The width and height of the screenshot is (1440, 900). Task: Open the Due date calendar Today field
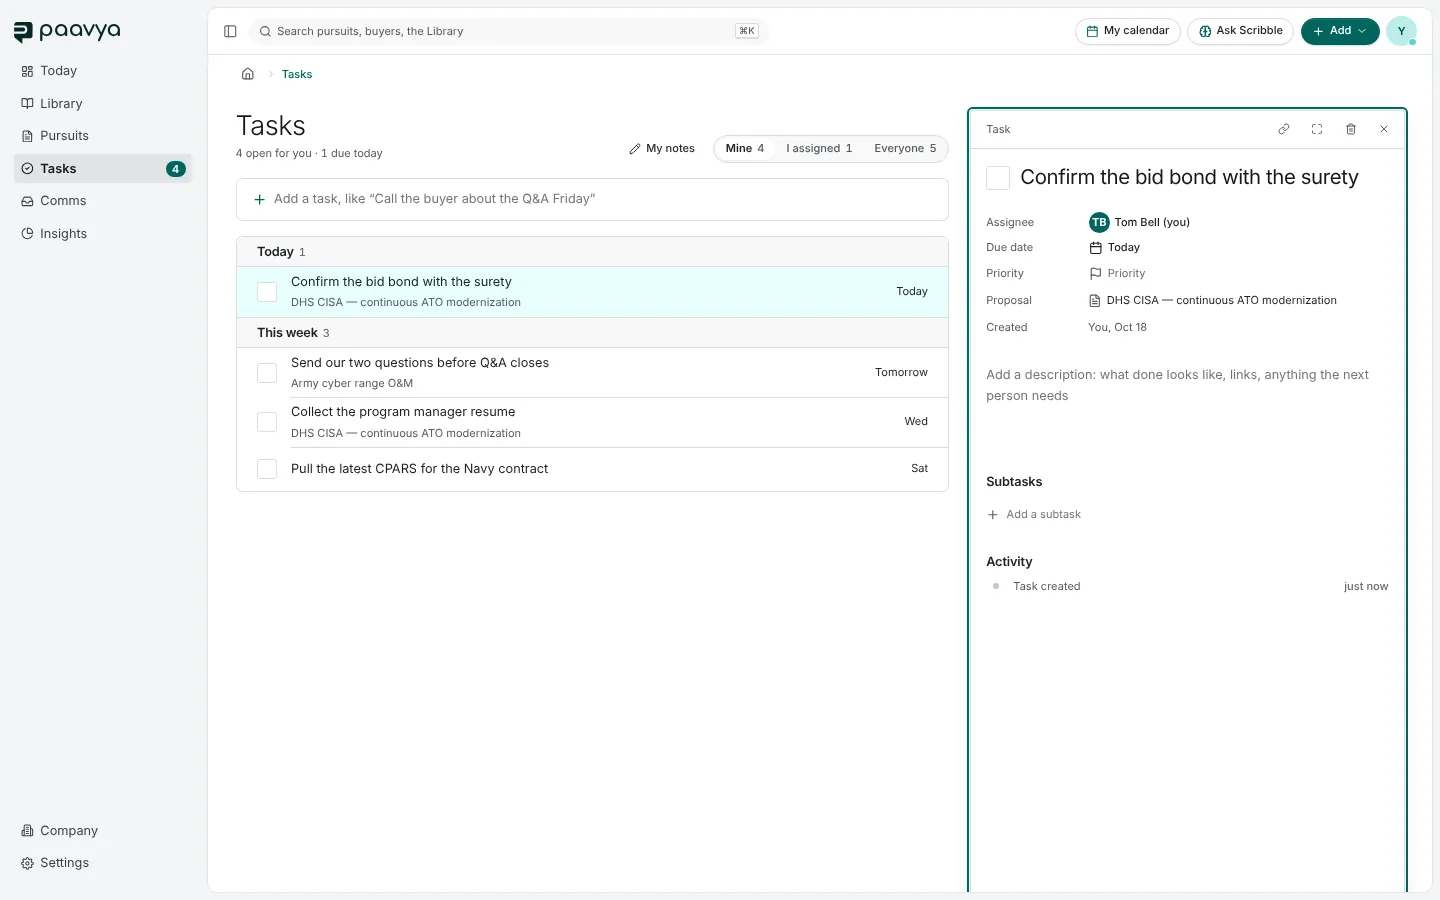[1115, 247]
